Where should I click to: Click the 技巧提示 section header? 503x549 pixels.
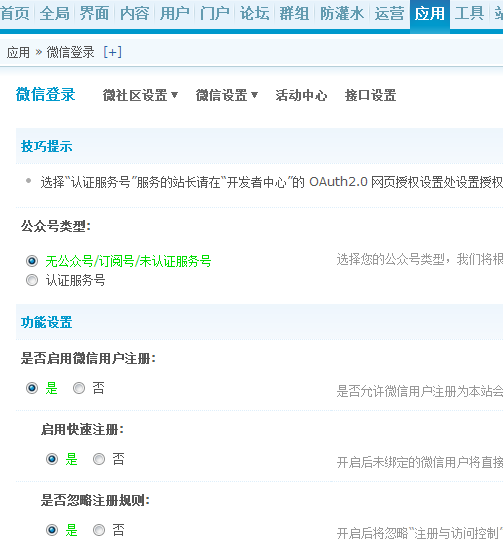(x=47, y=146)
